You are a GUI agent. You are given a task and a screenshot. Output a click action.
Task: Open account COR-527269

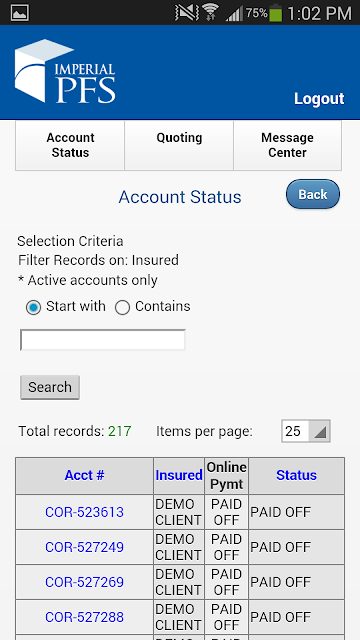(x=84, y=582)
